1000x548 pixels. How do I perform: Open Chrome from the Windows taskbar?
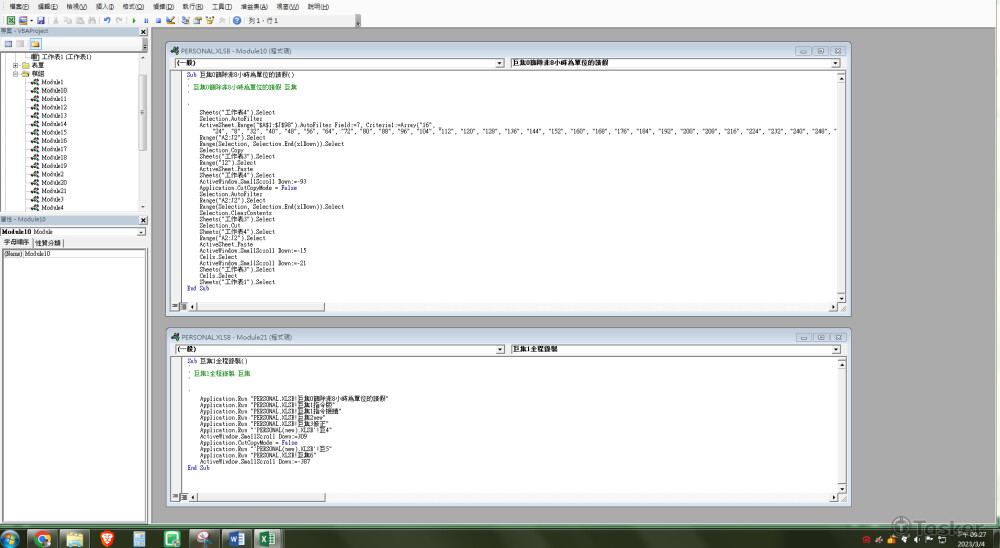tap(42, 539)
